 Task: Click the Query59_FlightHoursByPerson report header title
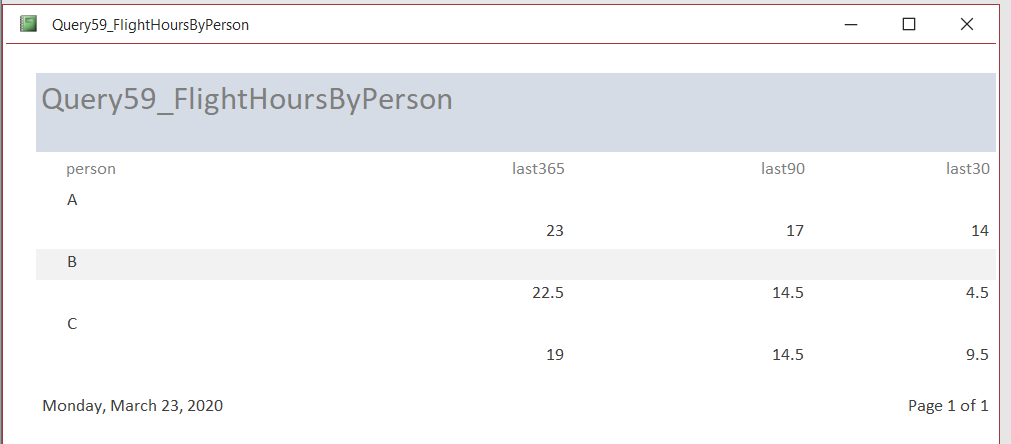click(247, 99)
